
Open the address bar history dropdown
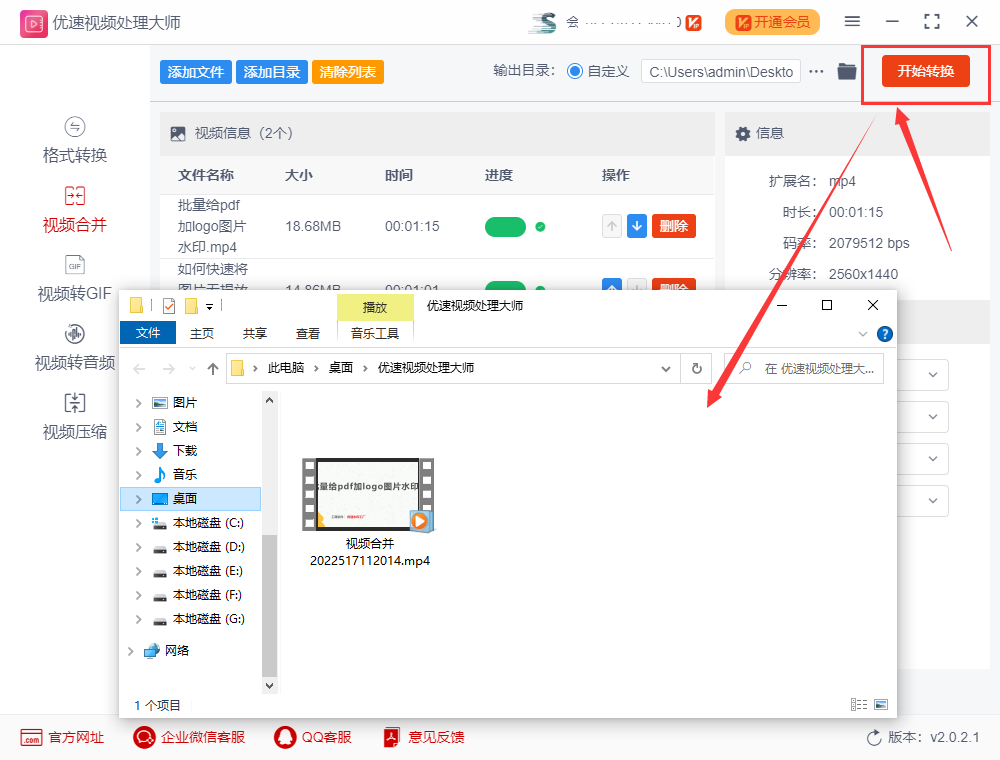[x=666, y=369]
